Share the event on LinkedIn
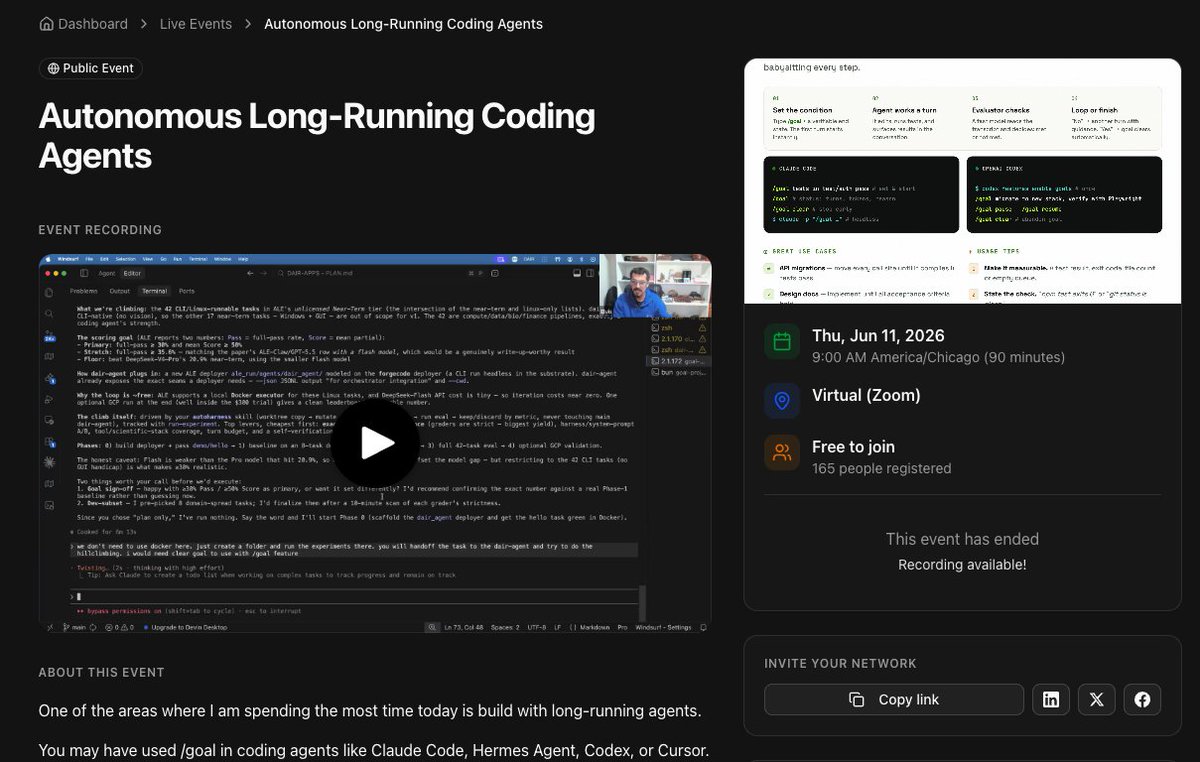This screenshot has height=762, width=1200. pos(1051,700)
